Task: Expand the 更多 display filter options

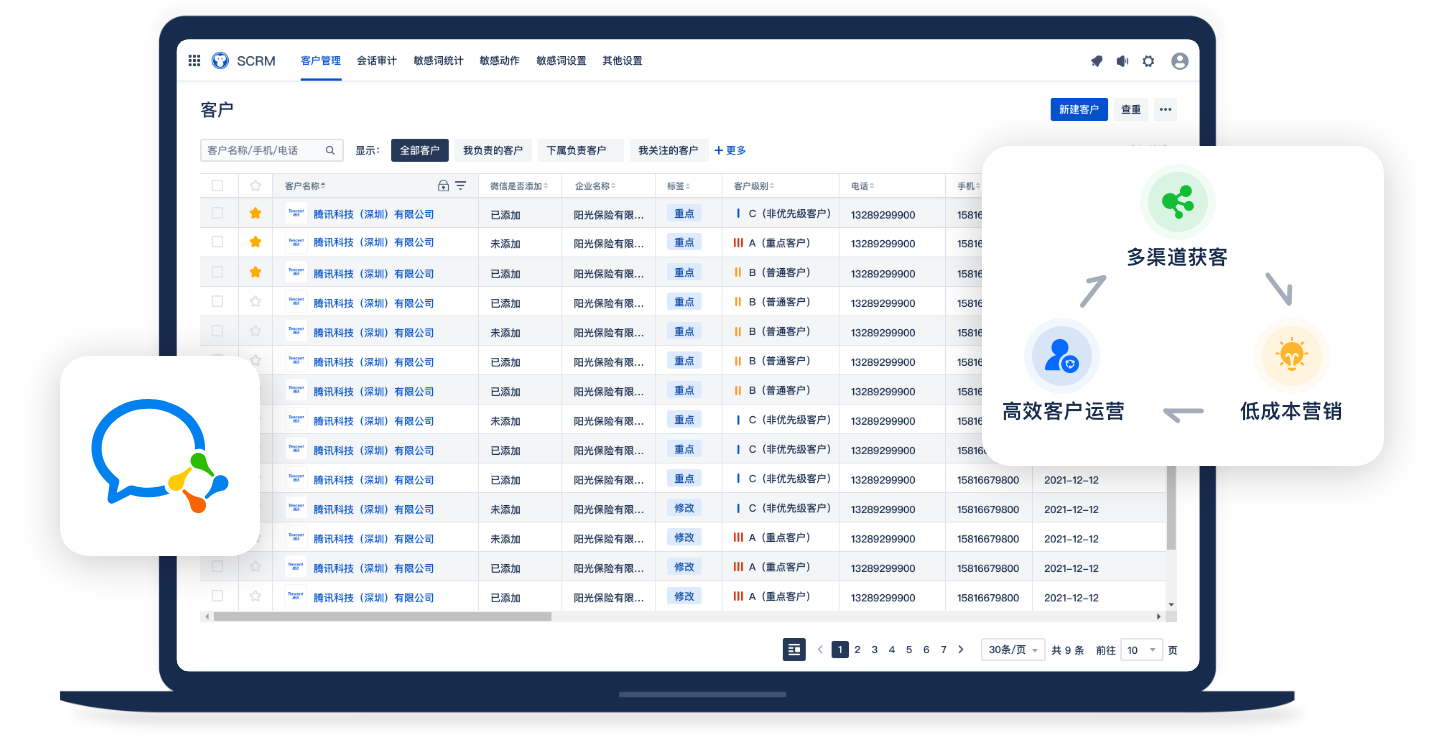Action: (730, 151)
